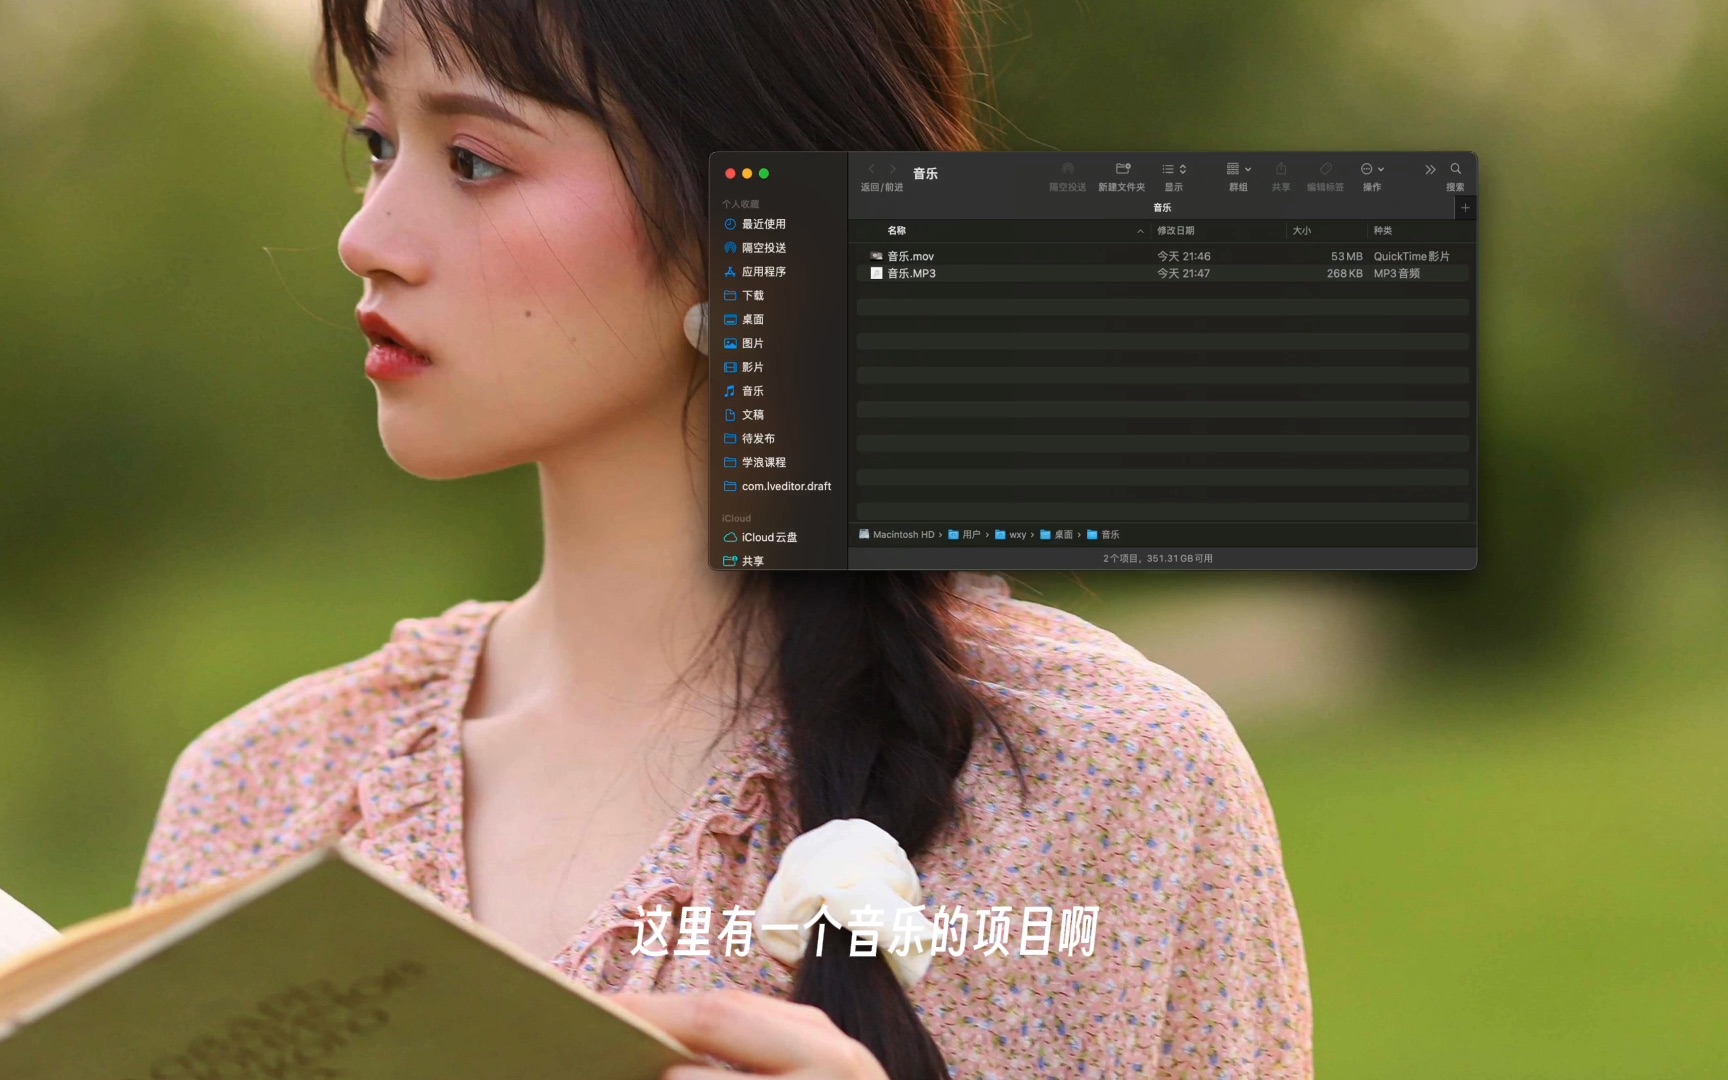Add a new tab with the plus button

pos(1465,208)
